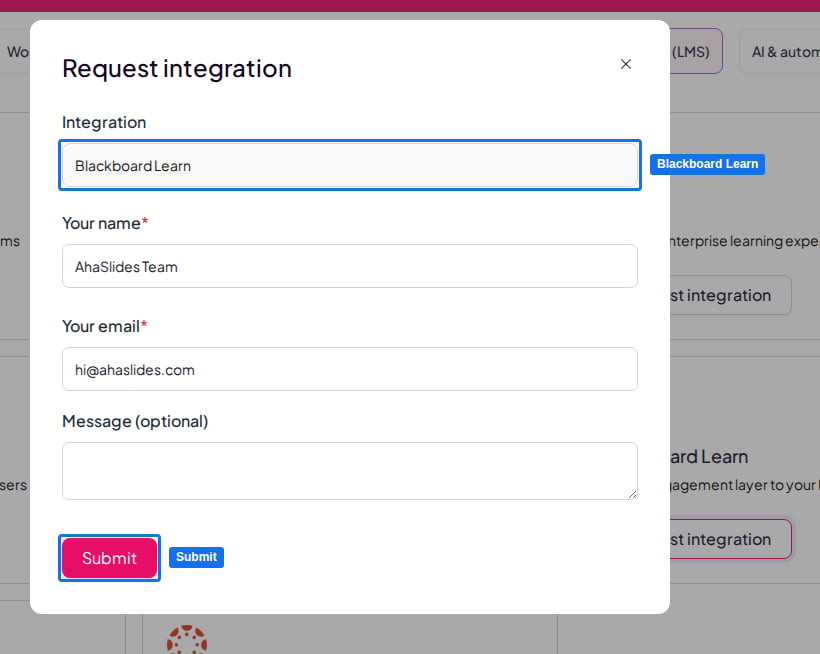Click the Your name label
The height and width of the screenshot is (654, 820).
(105, 223)
